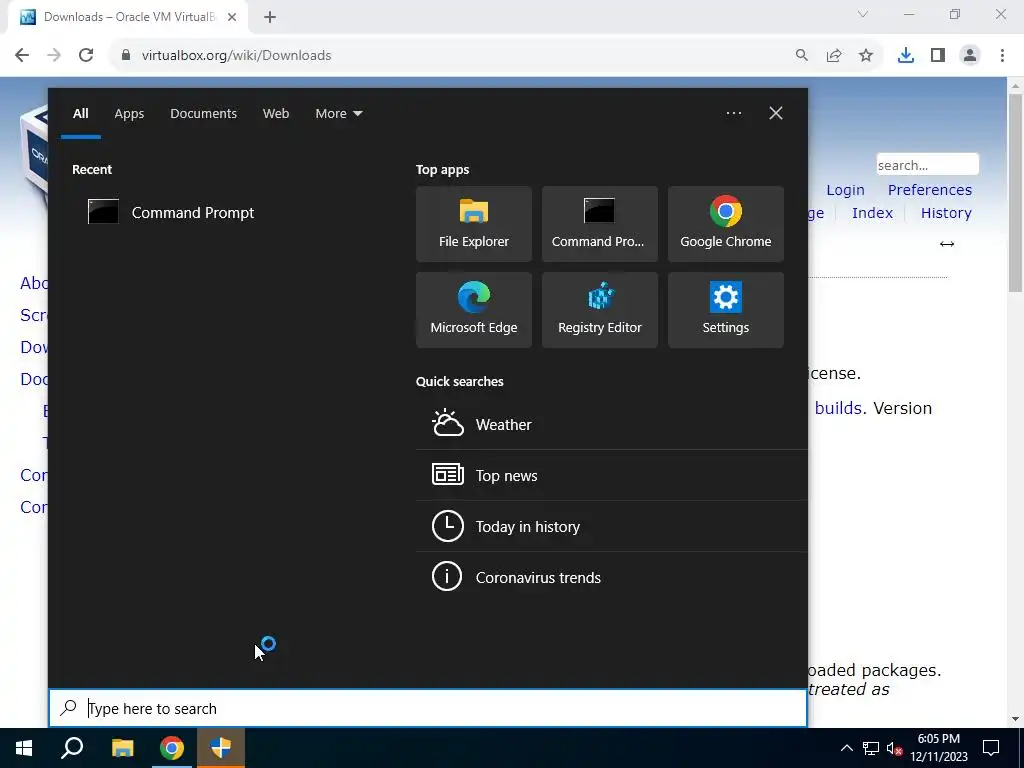Click taskbar search magnifier icon
Viewport: 1024px width, 768px height.
pyautogui.click(x=72, y=748)
